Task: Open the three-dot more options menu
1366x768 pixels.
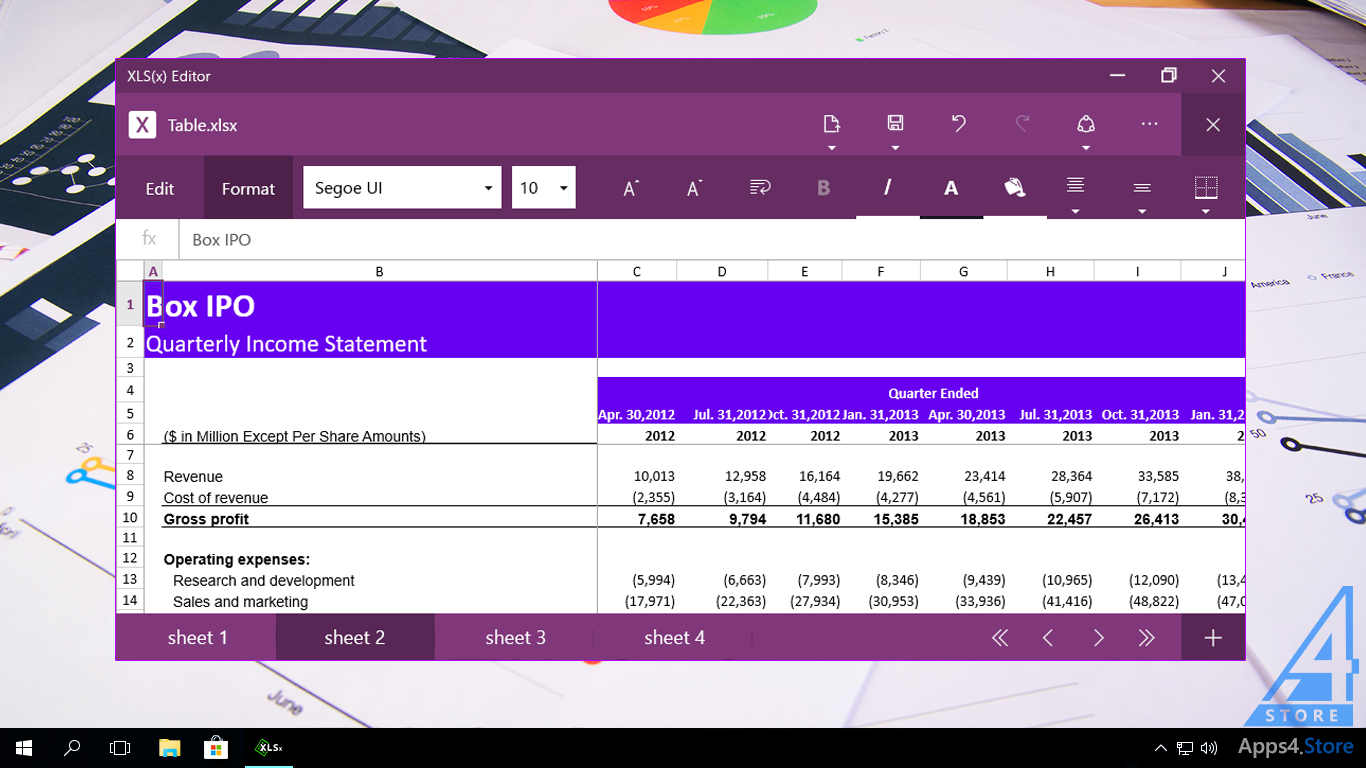Action: click(1149, 124)
